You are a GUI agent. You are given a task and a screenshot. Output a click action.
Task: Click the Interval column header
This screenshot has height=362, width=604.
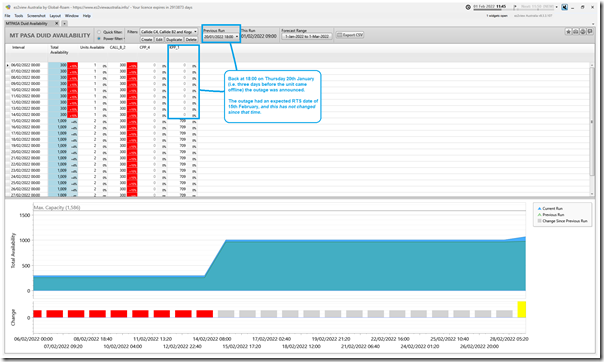point(18,47)
